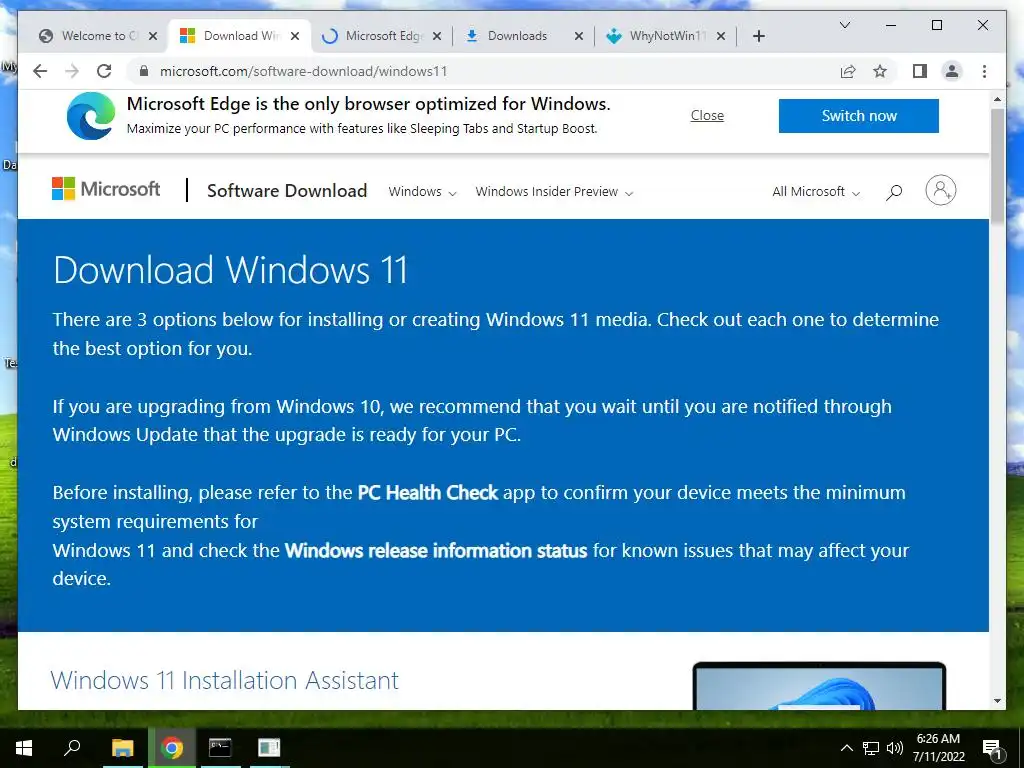Click the Download Windows 11 heading
The width and height of the screenshot is (1024, 768).
231,270
